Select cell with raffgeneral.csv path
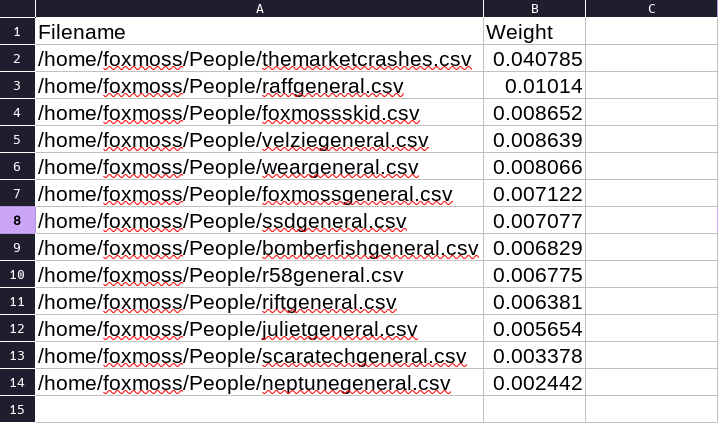 [259, 86]
